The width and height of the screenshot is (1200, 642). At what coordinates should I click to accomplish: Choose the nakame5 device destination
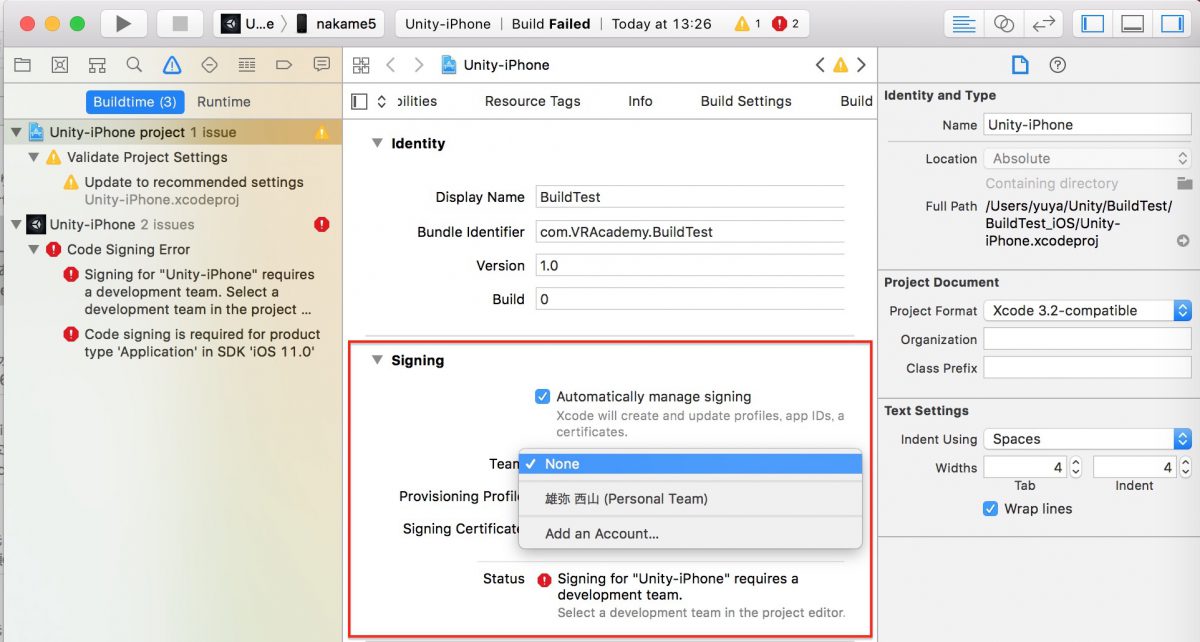(336, 23)
